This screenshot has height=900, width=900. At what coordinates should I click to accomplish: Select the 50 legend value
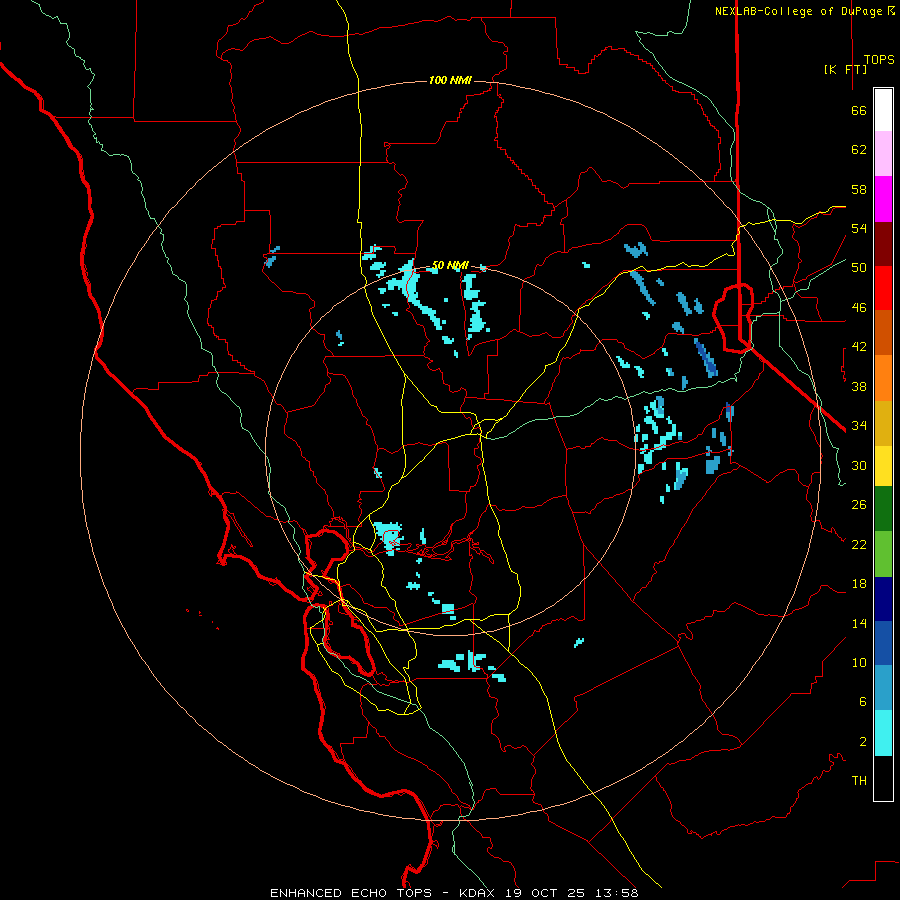tap(859, 267)
